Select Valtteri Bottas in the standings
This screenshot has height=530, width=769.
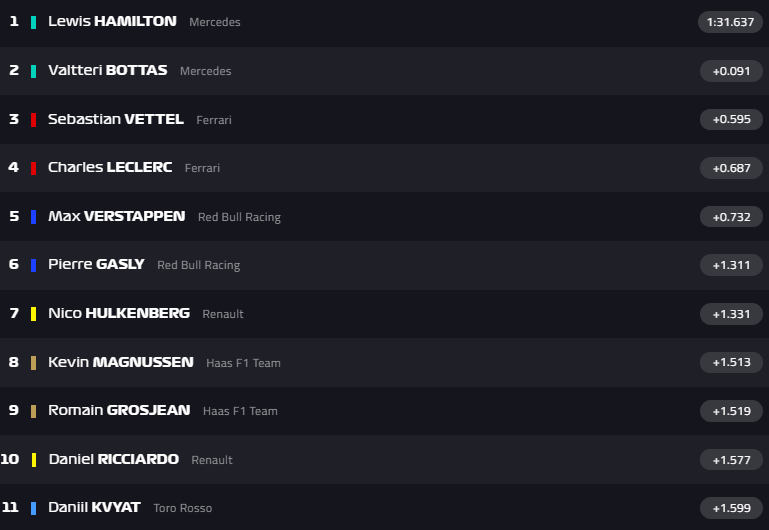tap(107, 70)
